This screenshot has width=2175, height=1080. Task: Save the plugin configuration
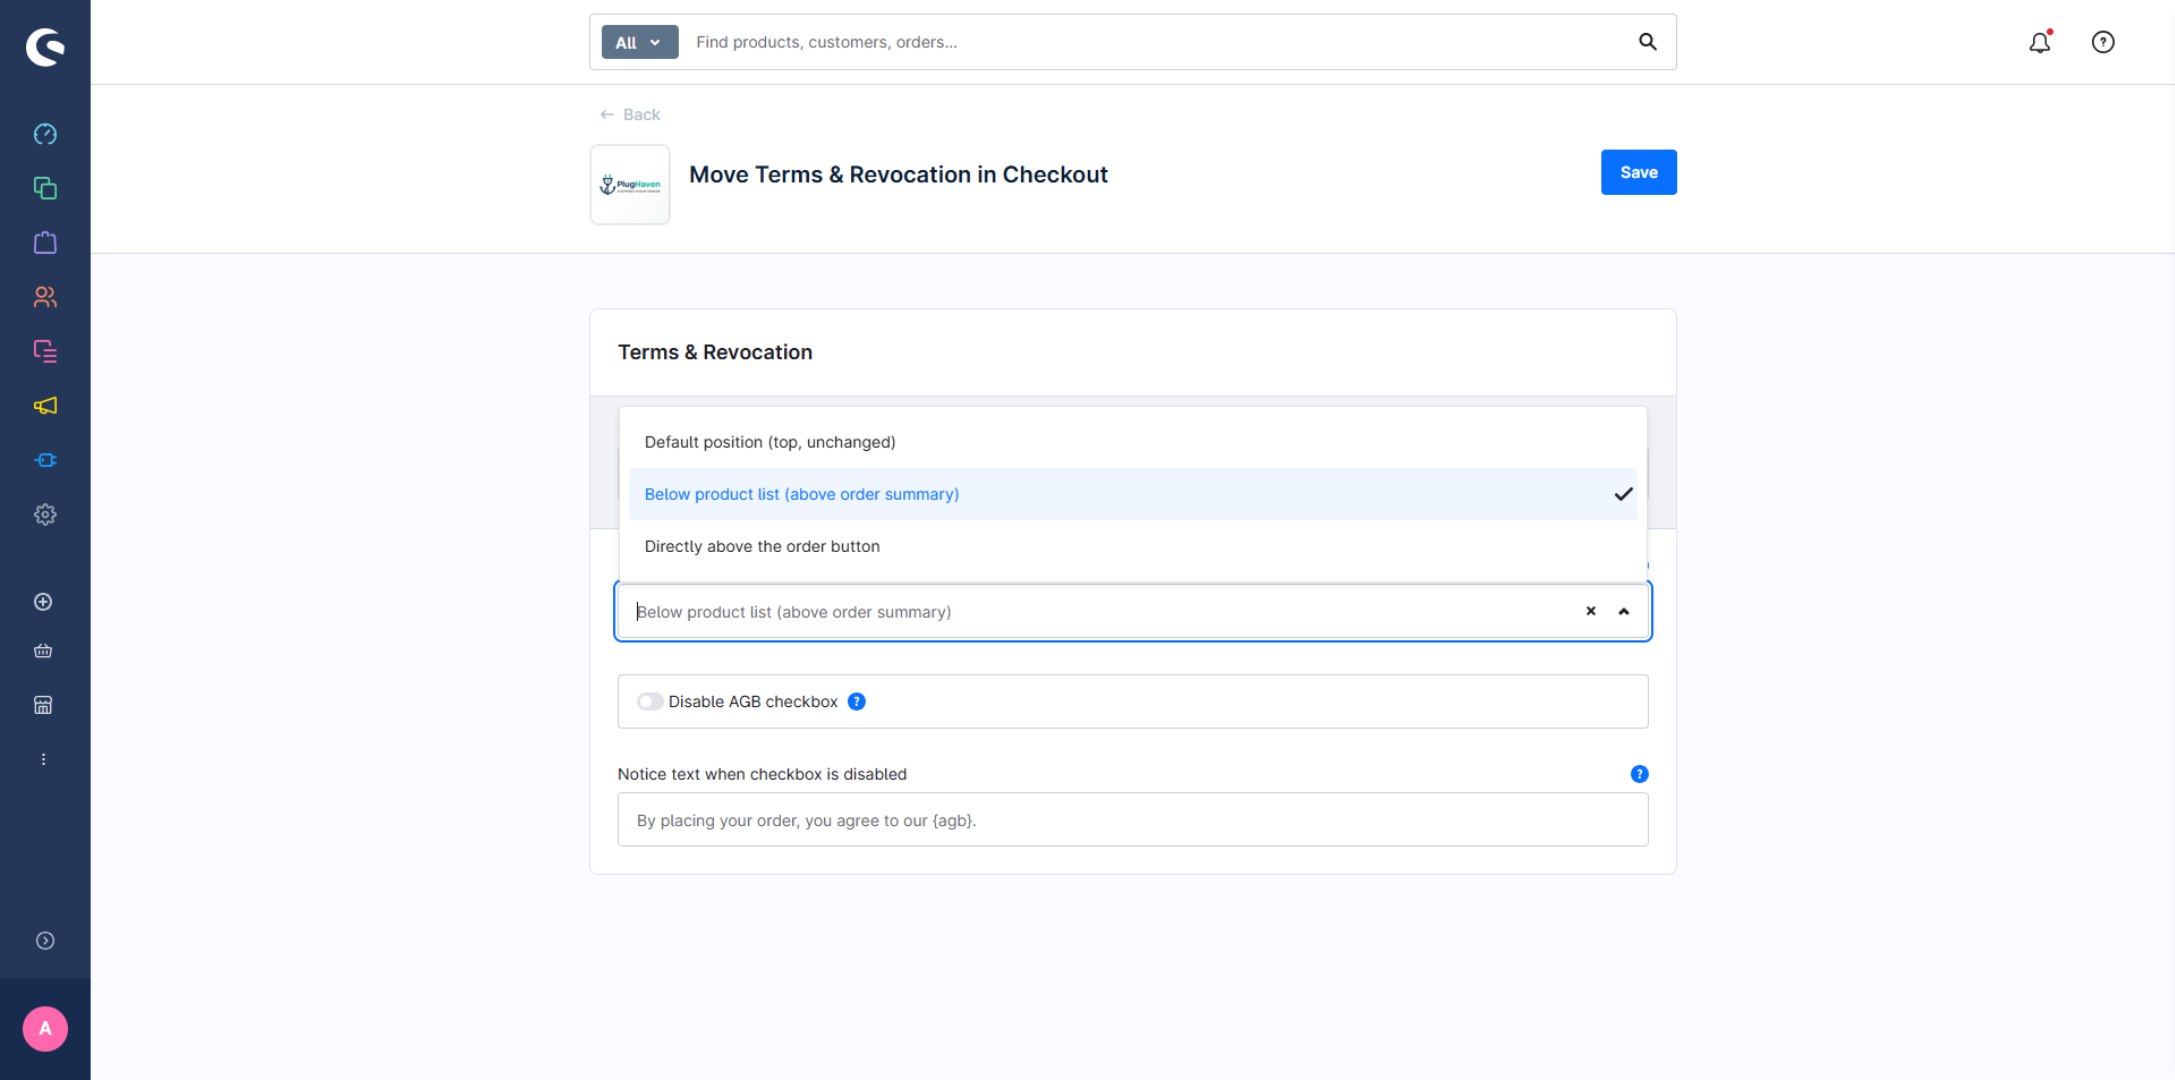coord(1638,172)
